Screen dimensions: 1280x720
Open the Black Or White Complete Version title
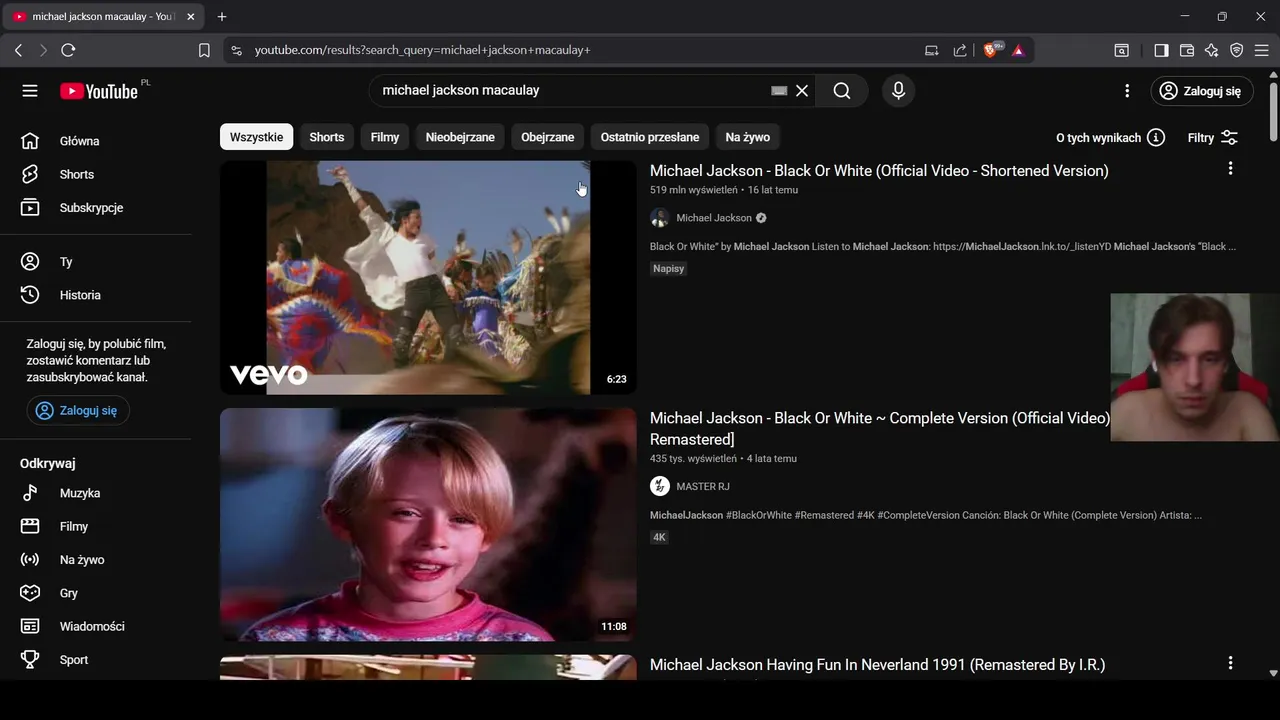[x=880, y=429]
